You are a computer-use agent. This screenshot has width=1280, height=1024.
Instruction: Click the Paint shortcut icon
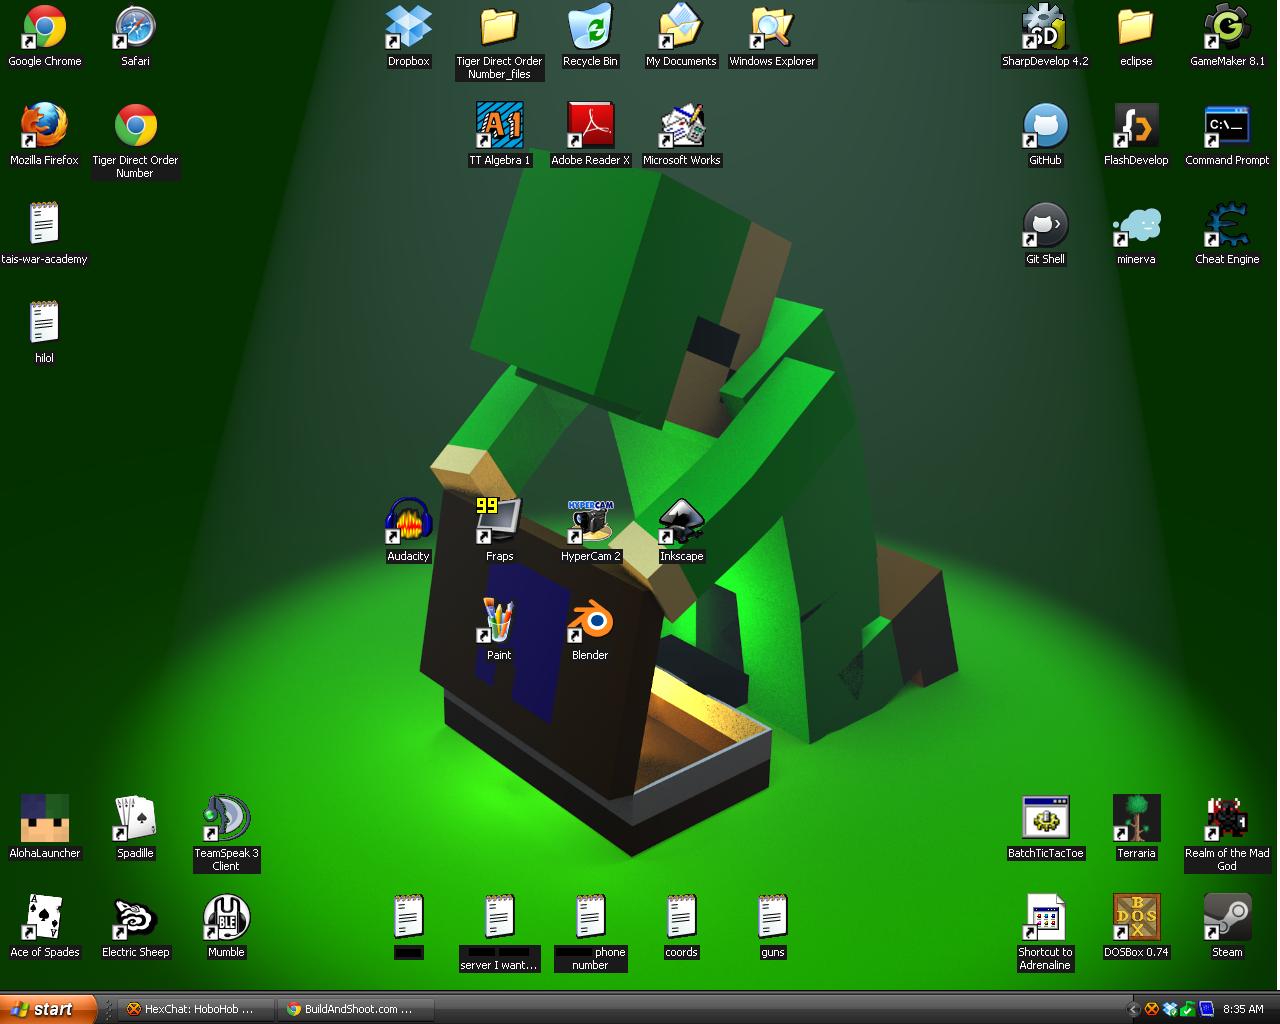pos(499,621)
